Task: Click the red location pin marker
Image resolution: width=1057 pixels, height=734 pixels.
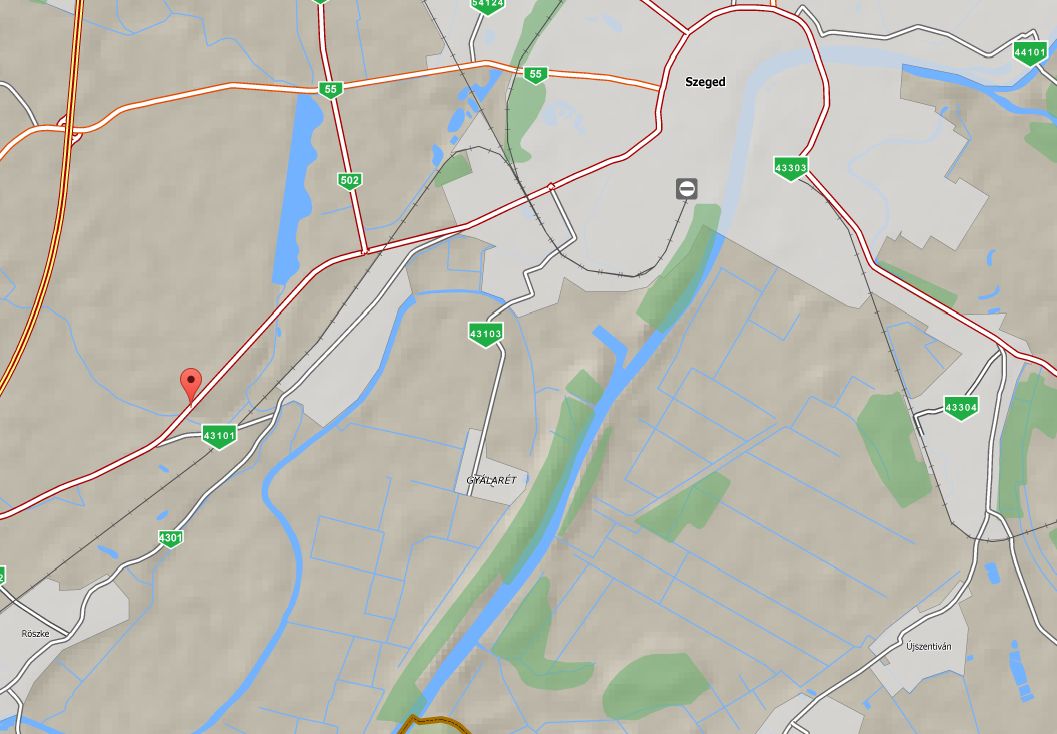Action: [x=191, y=386]
